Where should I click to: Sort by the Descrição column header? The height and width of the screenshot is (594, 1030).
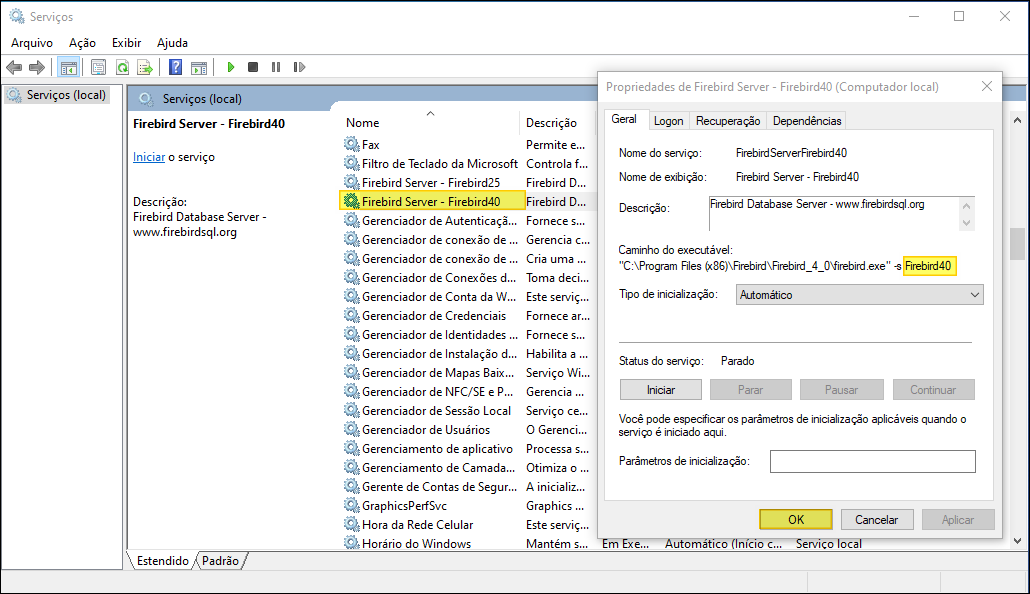tap(556, 122)
